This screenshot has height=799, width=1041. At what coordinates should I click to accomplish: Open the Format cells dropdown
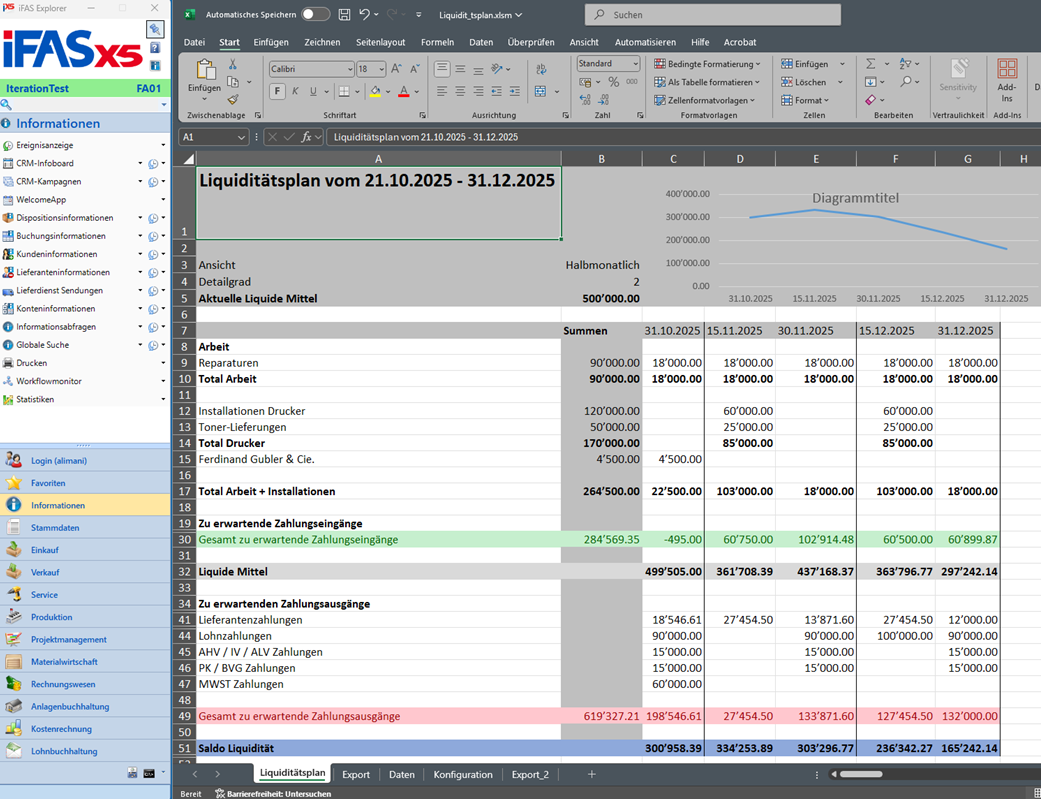click(805, 100)
